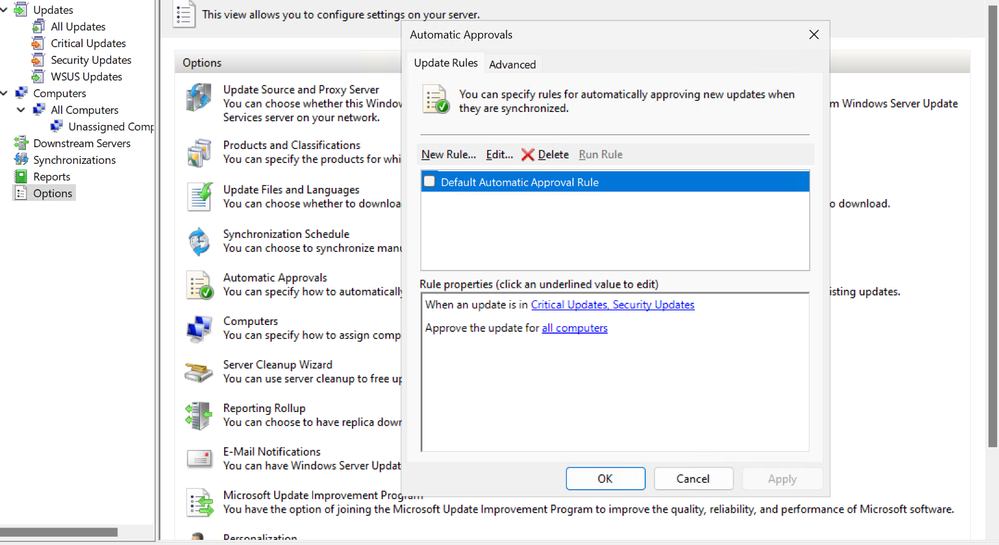Screen dimensions: 999x545
Task: Click the Reporting Rollup icon
Action: [198, 416]
